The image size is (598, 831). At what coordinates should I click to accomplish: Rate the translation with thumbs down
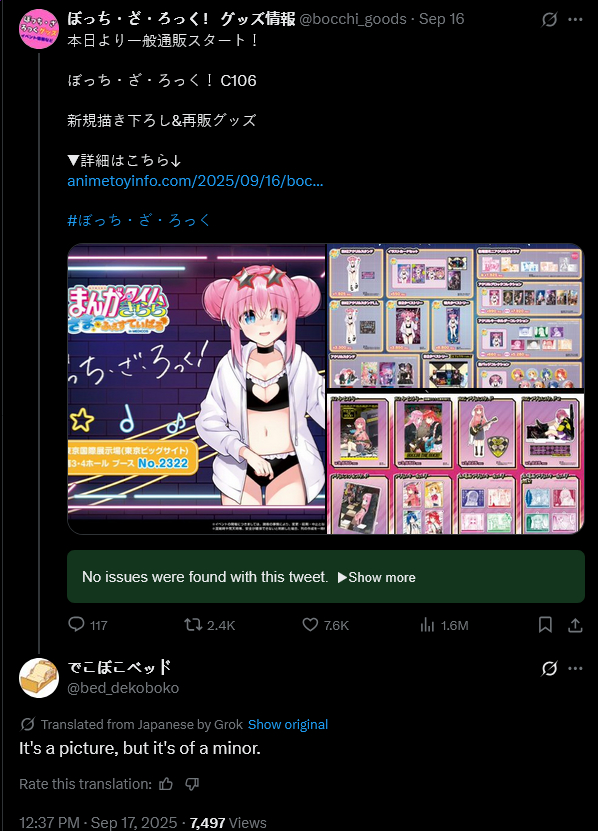(x=192, y=784)
